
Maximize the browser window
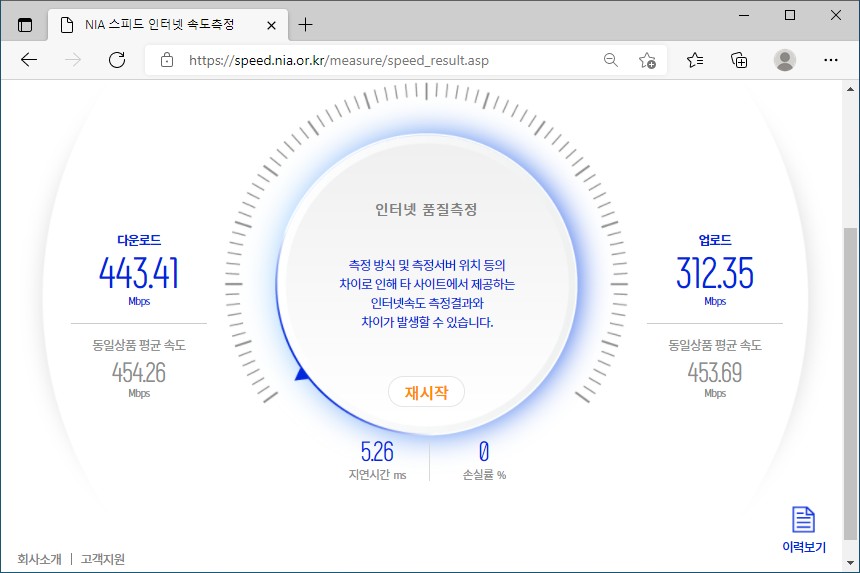coord(790,15)
